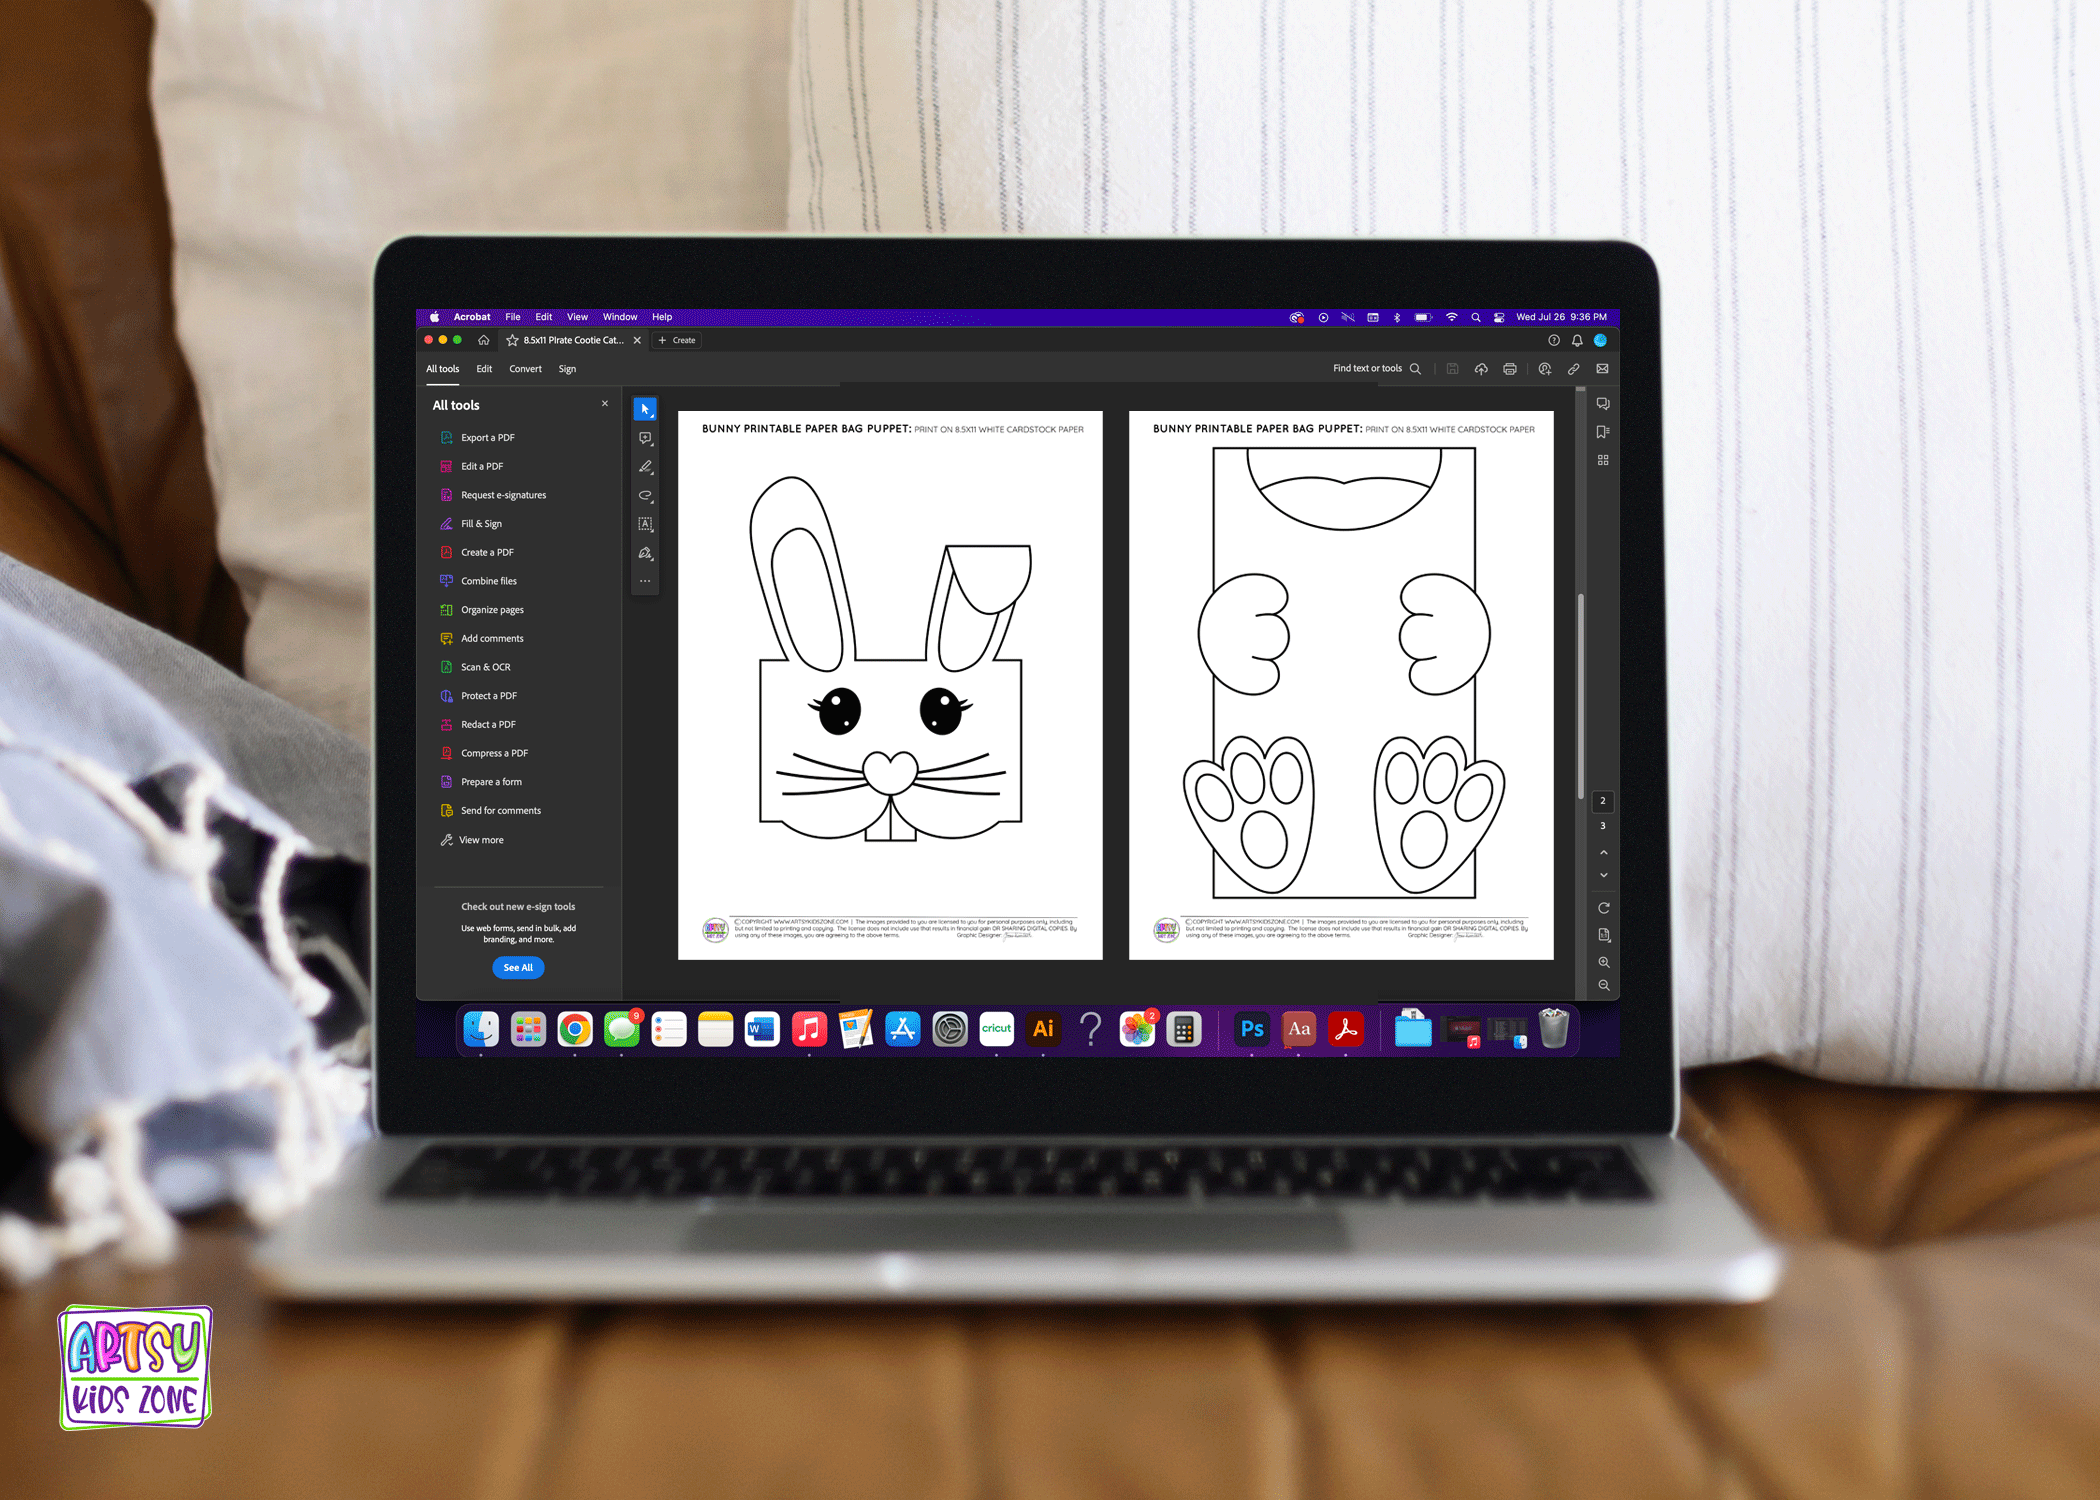
Task: Select the Fill and Sign pen tool
Action: pyautogui.click(x=645, y=551)
